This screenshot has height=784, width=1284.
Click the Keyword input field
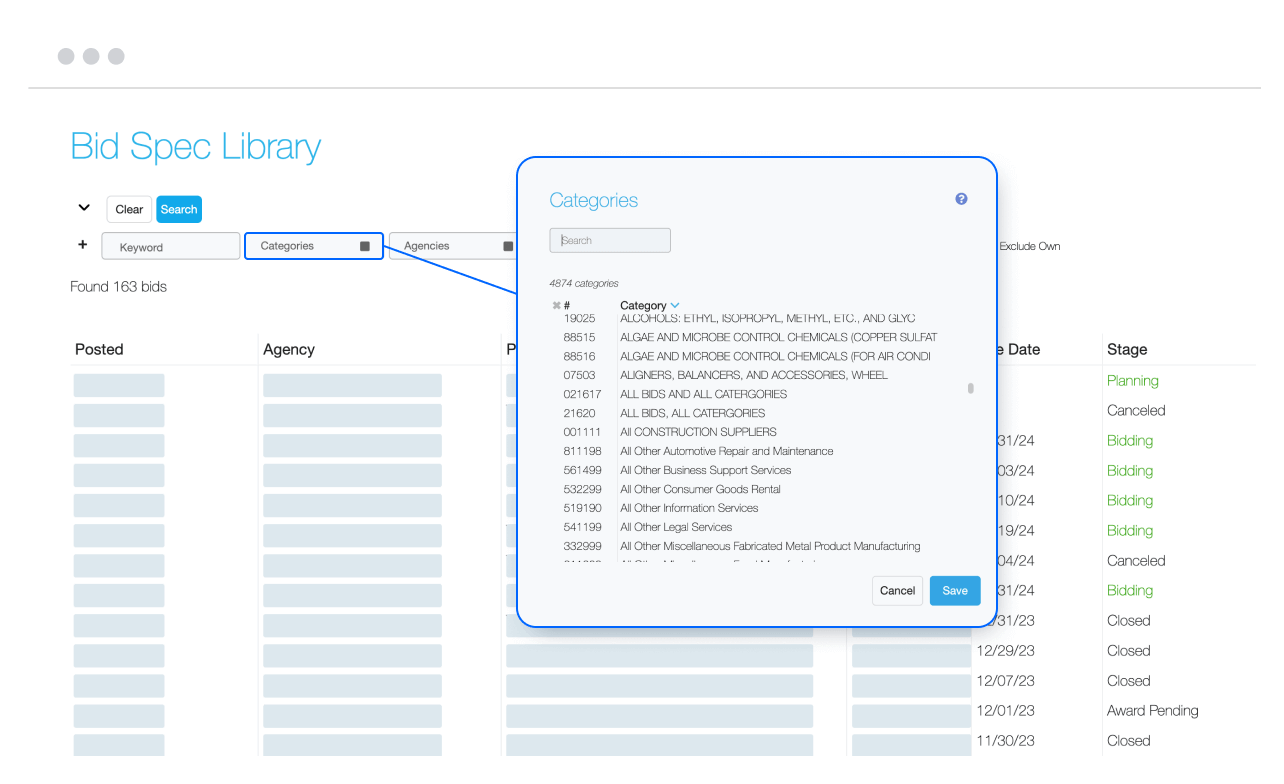click(x=170, y=245)
